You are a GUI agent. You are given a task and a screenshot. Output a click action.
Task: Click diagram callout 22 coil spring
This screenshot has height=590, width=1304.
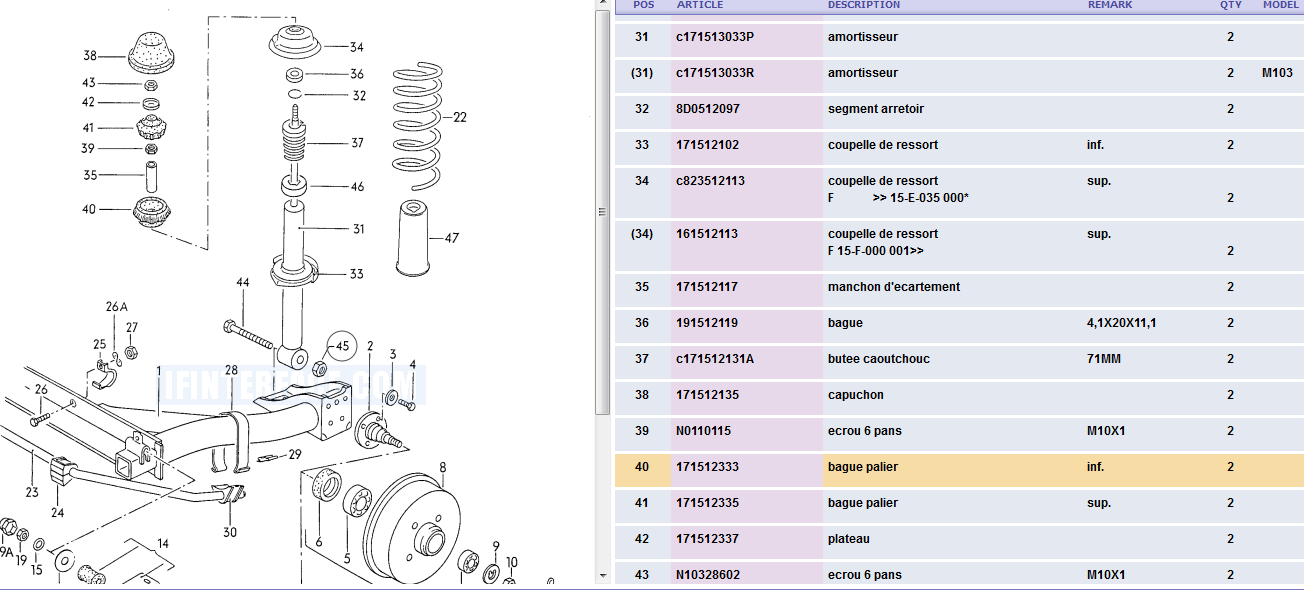point(460,117)
